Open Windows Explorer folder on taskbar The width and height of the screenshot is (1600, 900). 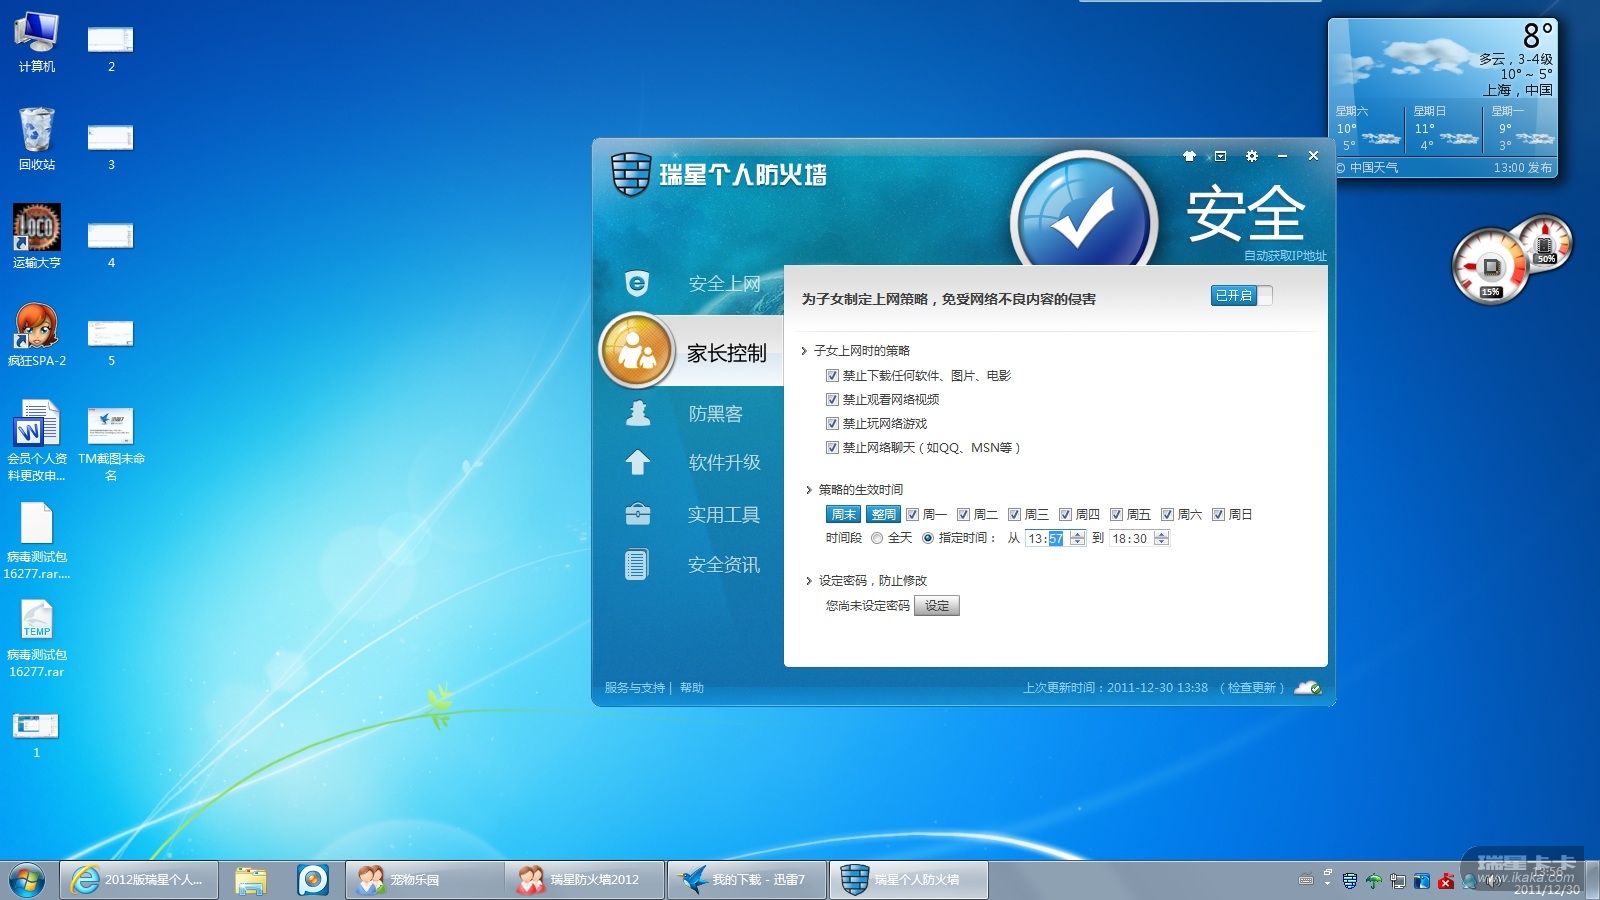[x=251, y=880]
